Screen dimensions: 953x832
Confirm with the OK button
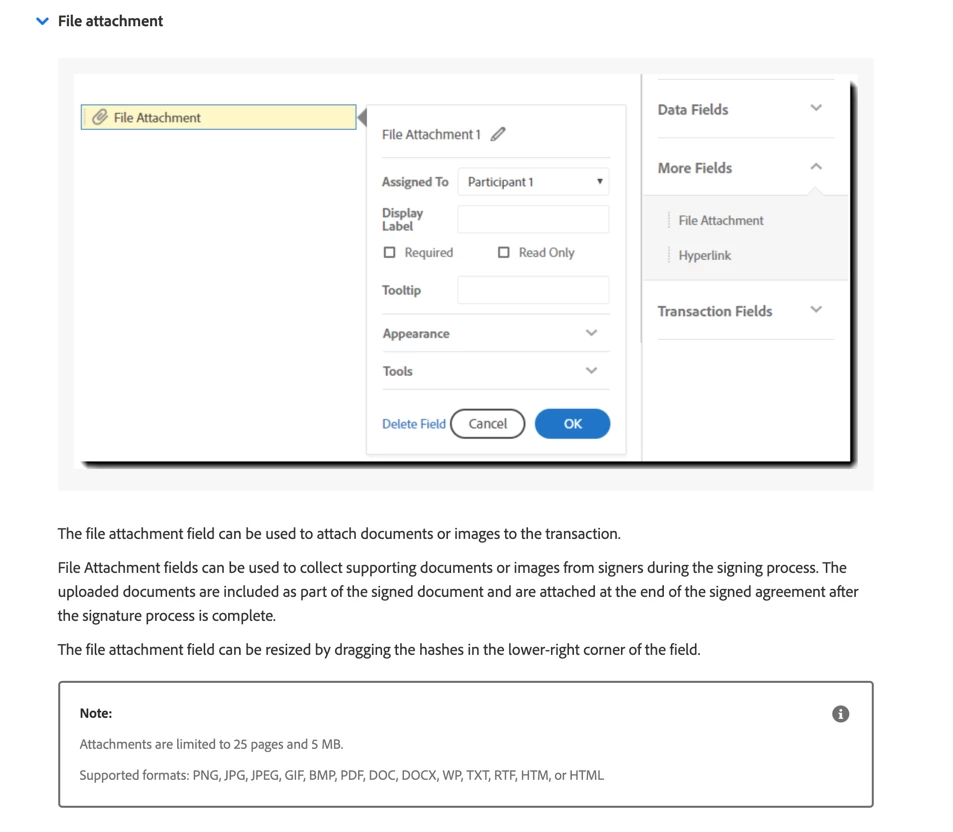573,424
